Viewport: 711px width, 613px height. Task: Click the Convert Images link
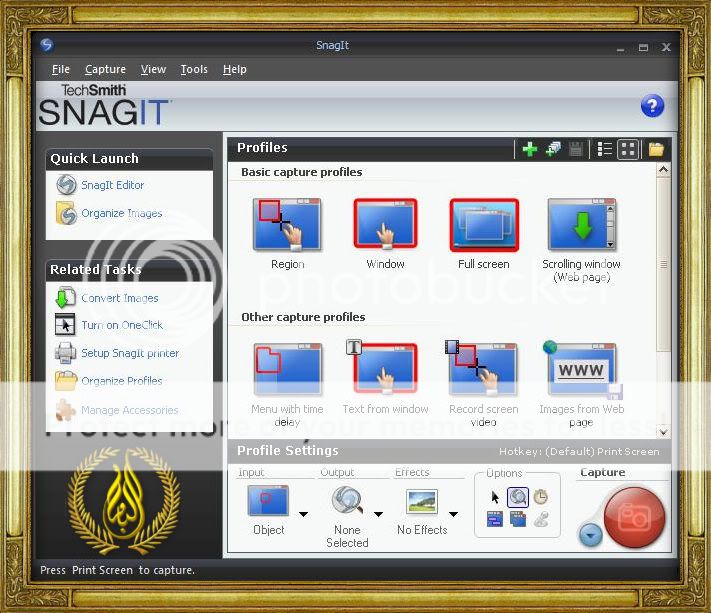(120, 298)
